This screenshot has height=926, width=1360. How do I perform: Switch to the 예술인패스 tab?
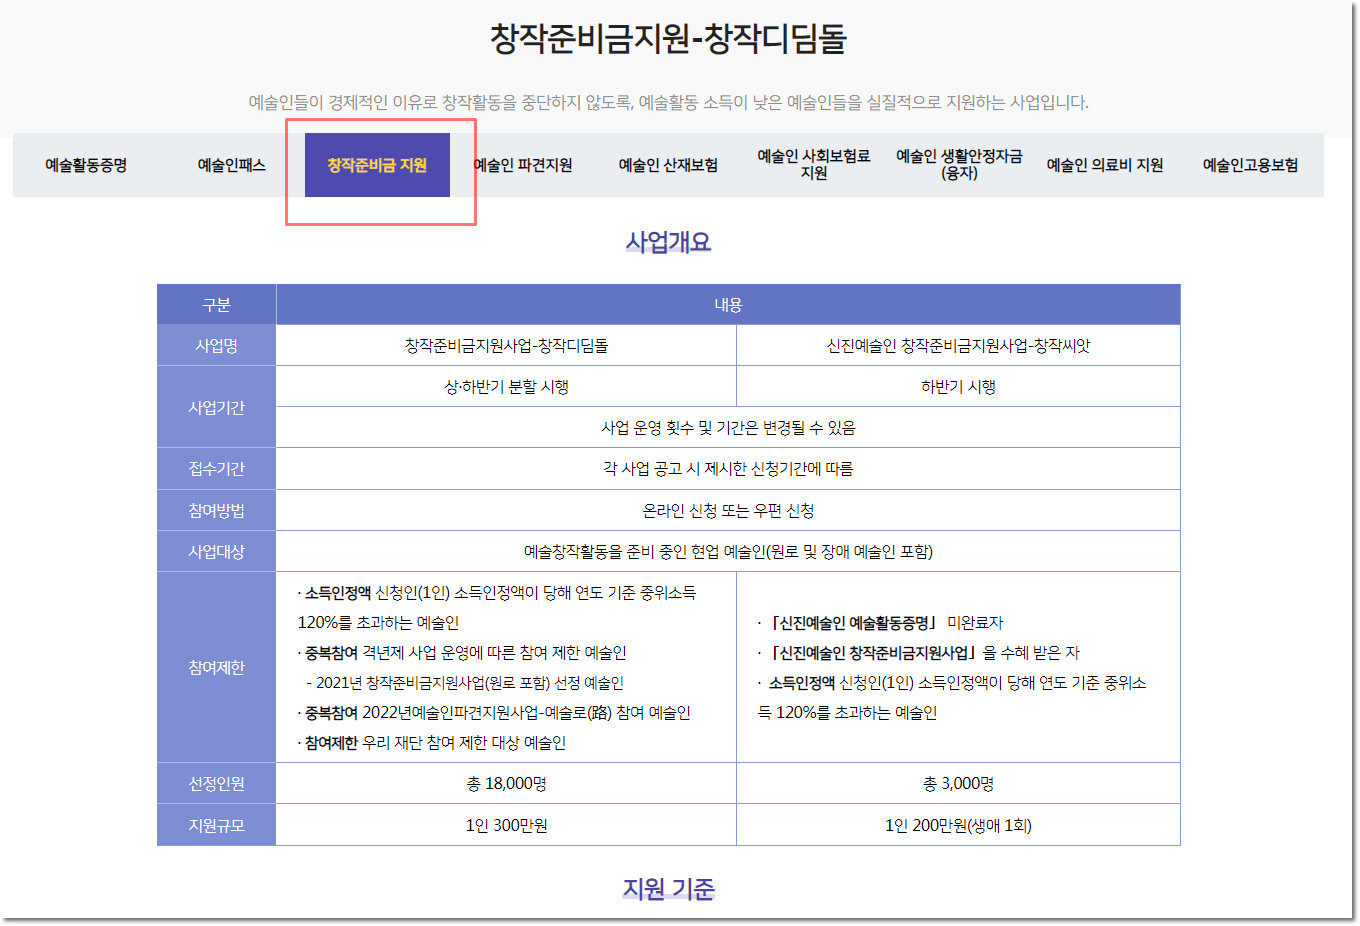coord(231,165)
